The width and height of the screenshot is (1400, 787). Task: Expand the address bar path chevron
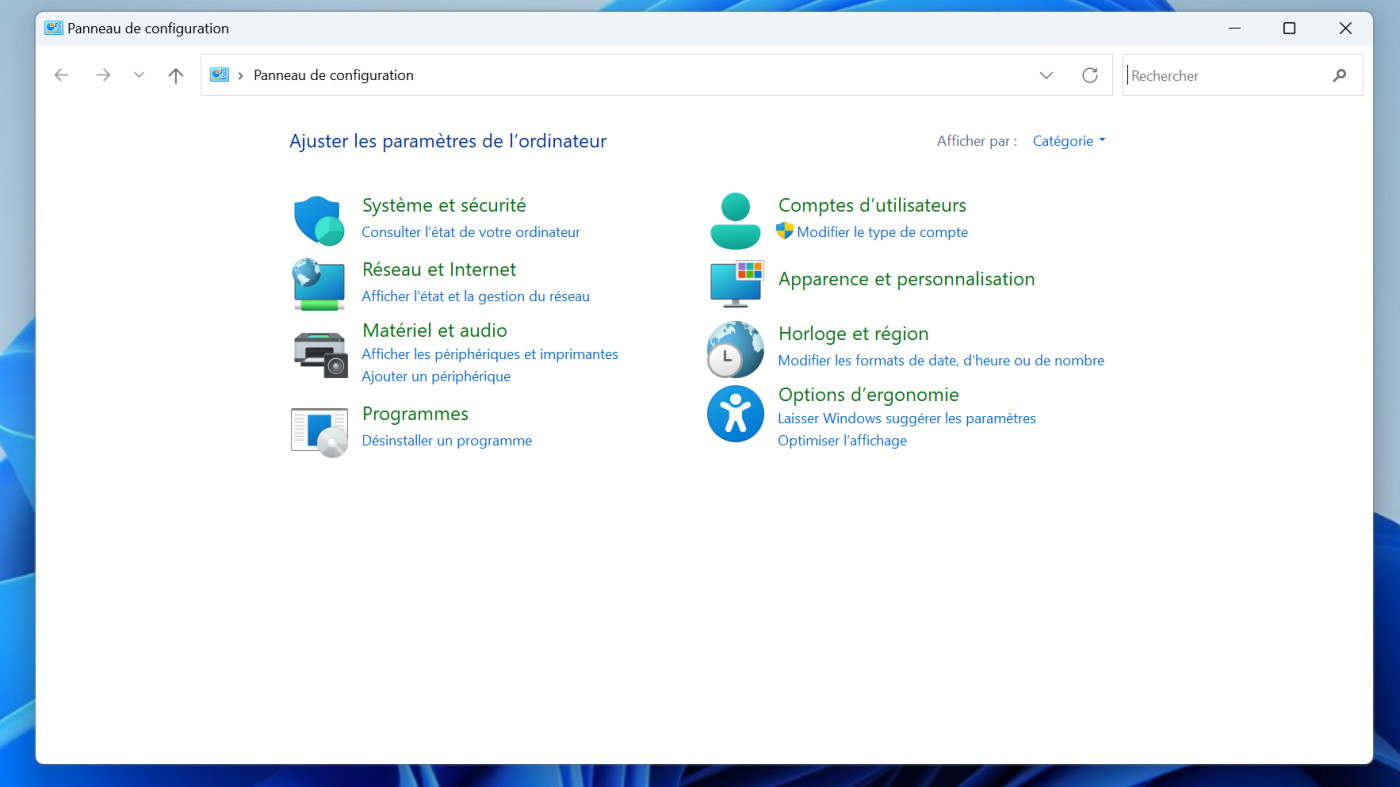(241, 75)
